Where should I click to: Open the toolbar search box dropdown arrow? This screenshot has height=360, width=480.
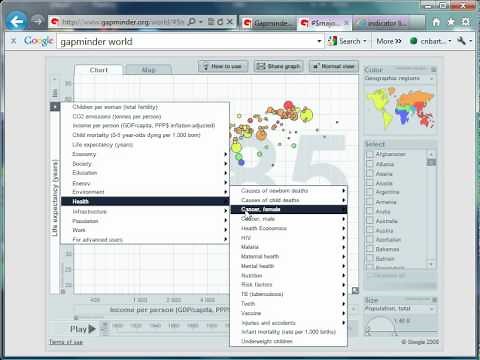[x=319, y=41]
